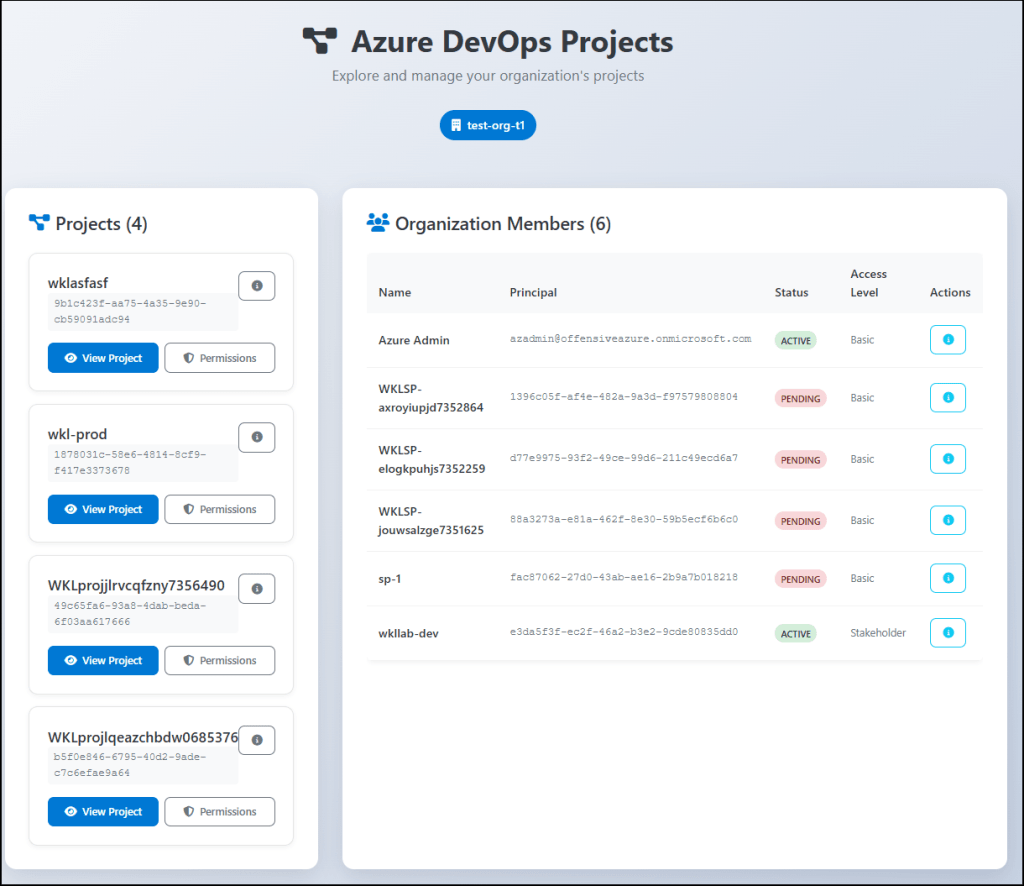Show info for WKLprojlqeazchbdw0685376 project
This screenshot has height=886, width=1024.
257,740
